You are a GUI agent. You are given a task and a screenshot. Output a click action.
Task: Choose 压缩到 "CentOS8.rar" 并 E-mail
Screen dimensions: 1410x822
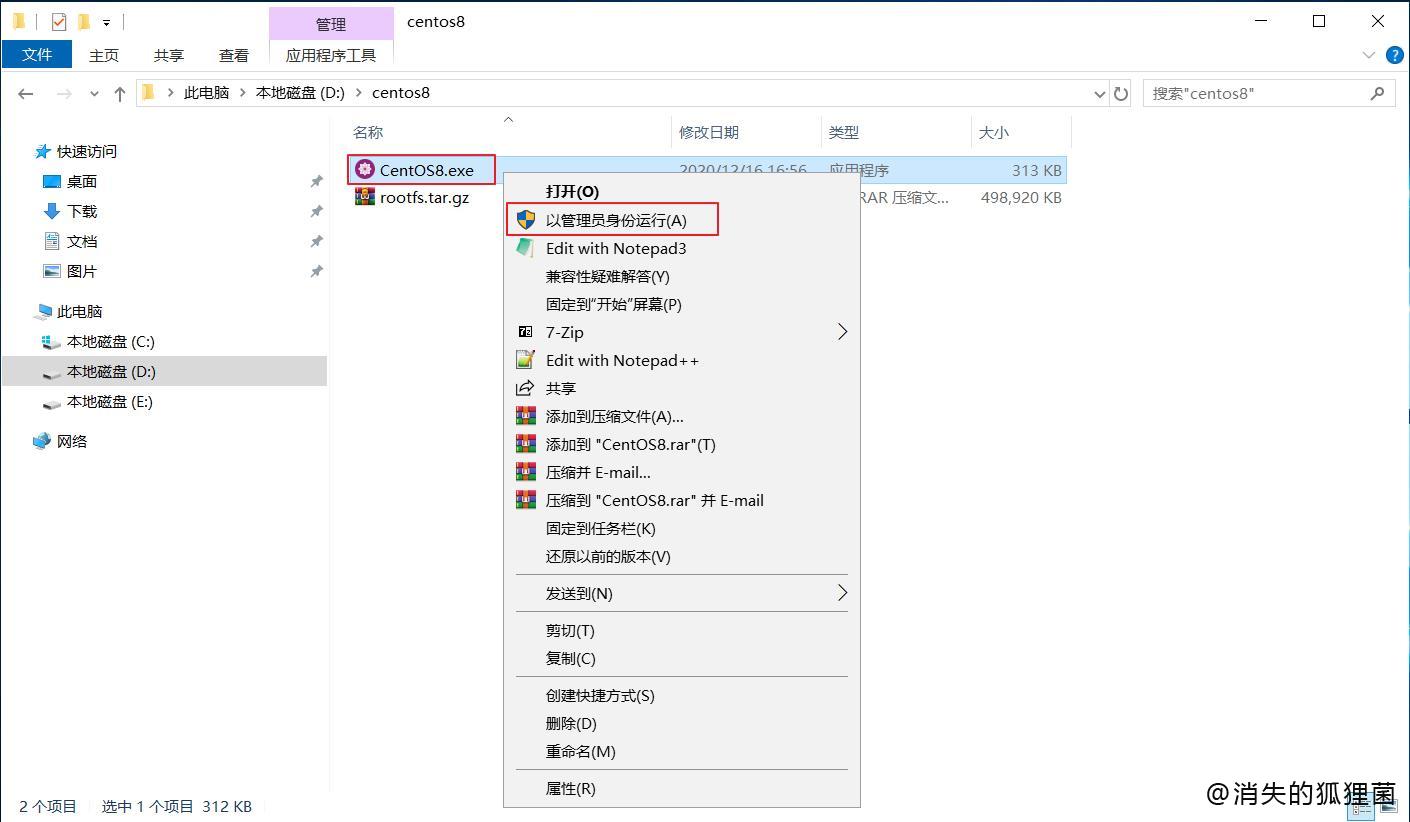[654, 500]
